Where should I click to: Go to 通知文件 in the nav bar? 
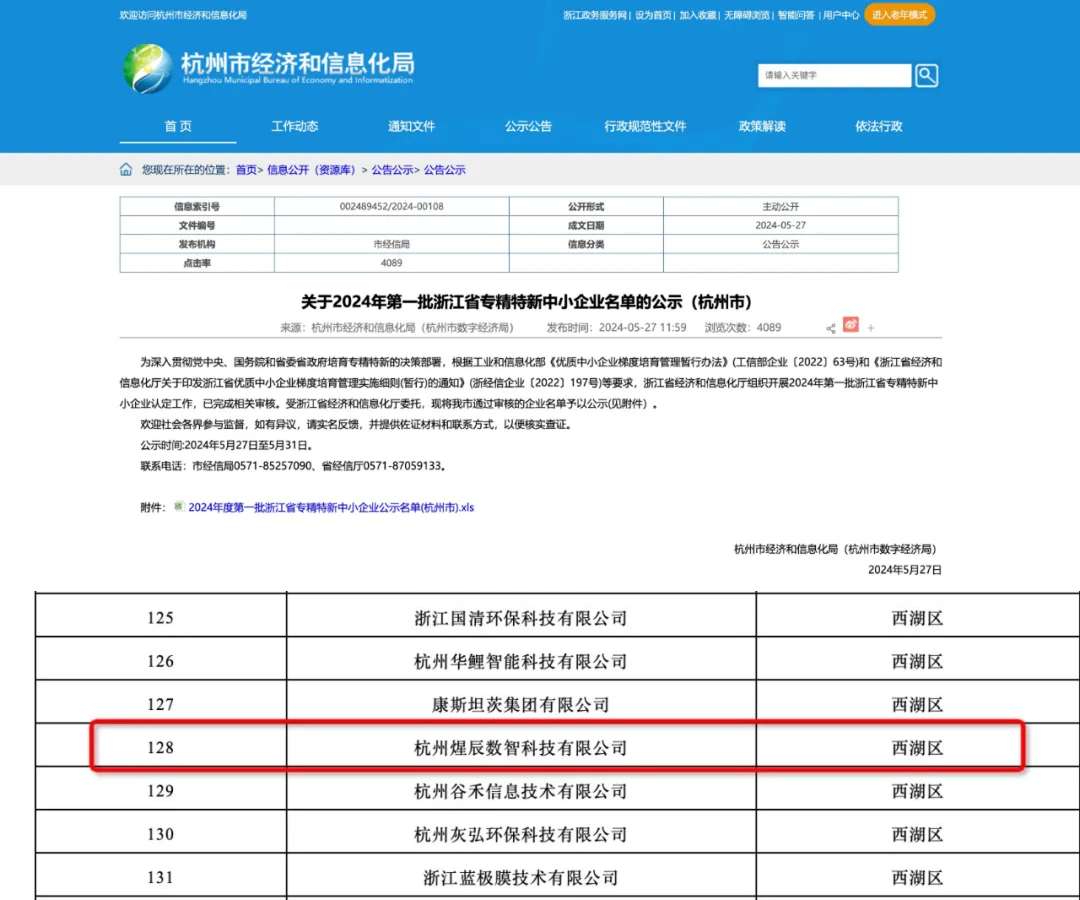pyautogui.click(x=412, y=126)
